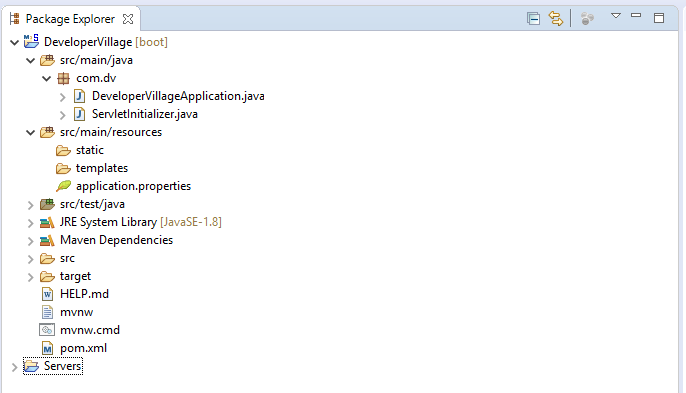Toggle Link with Editor icon
This screenshot has height=393, width=686.
click(x=556, y=18)
